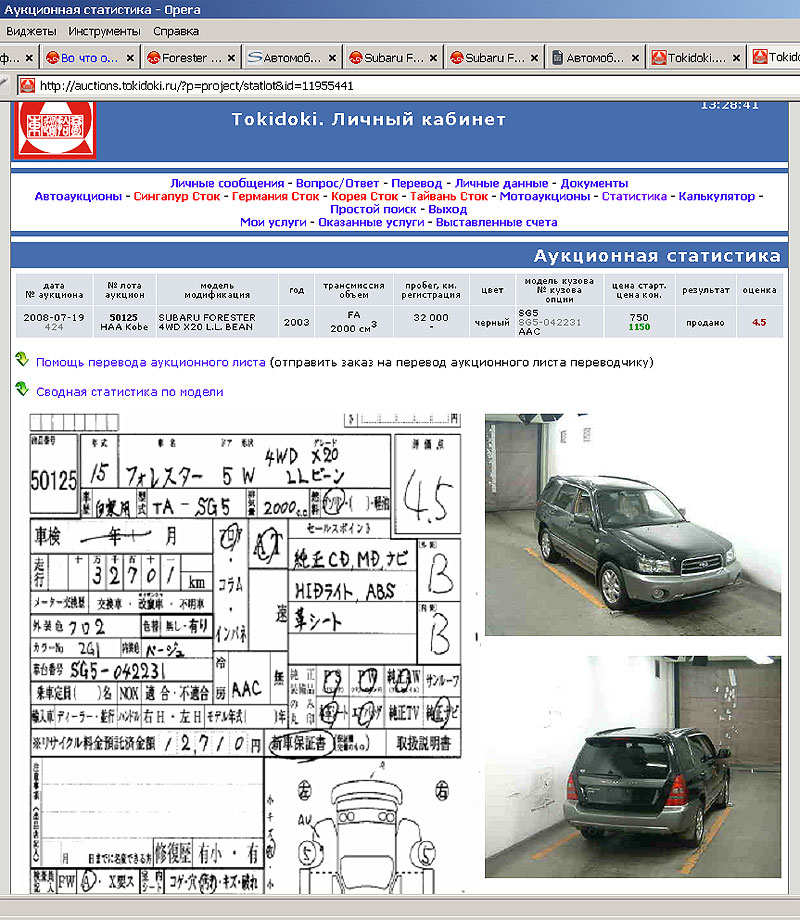
Task: Click the favicon on the 'Во что о...' tab
Action: (53, 58)
